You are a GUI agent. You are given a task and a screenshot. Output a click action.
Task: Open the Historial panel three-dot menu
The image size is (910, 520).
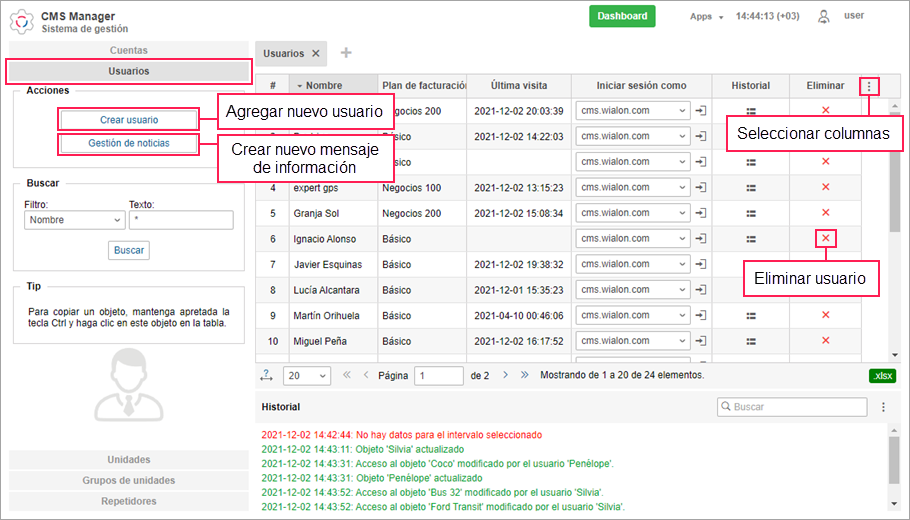tap(883, 407)
